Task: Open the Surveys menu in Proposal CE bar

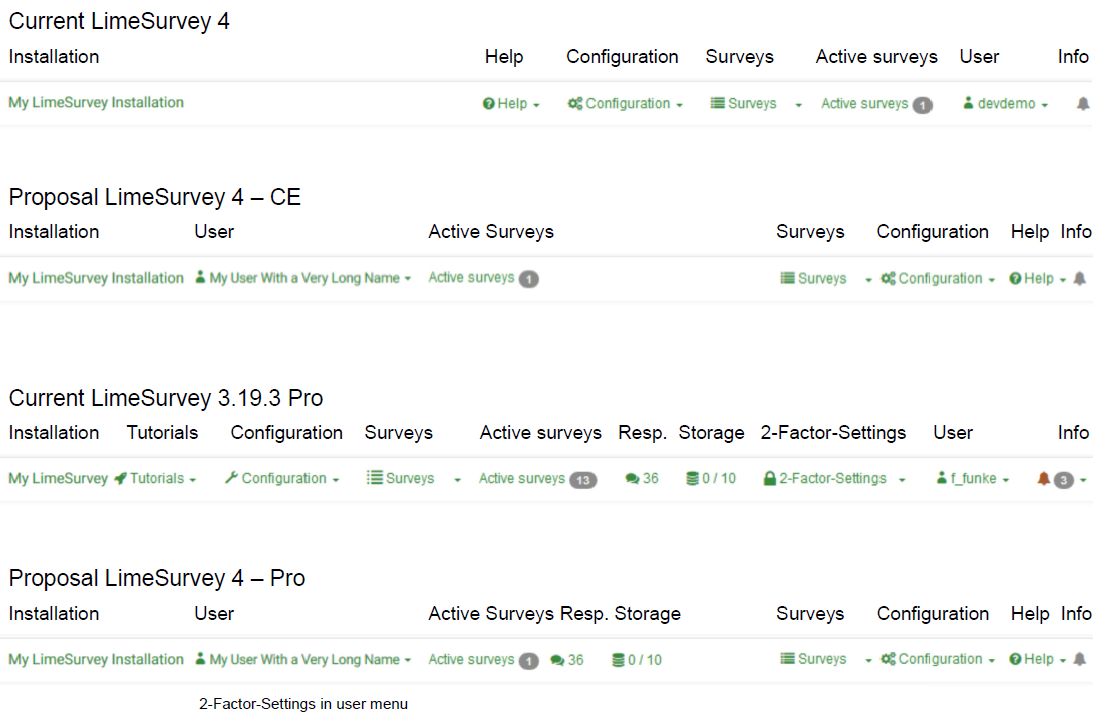Action: (x=822, y=279)
